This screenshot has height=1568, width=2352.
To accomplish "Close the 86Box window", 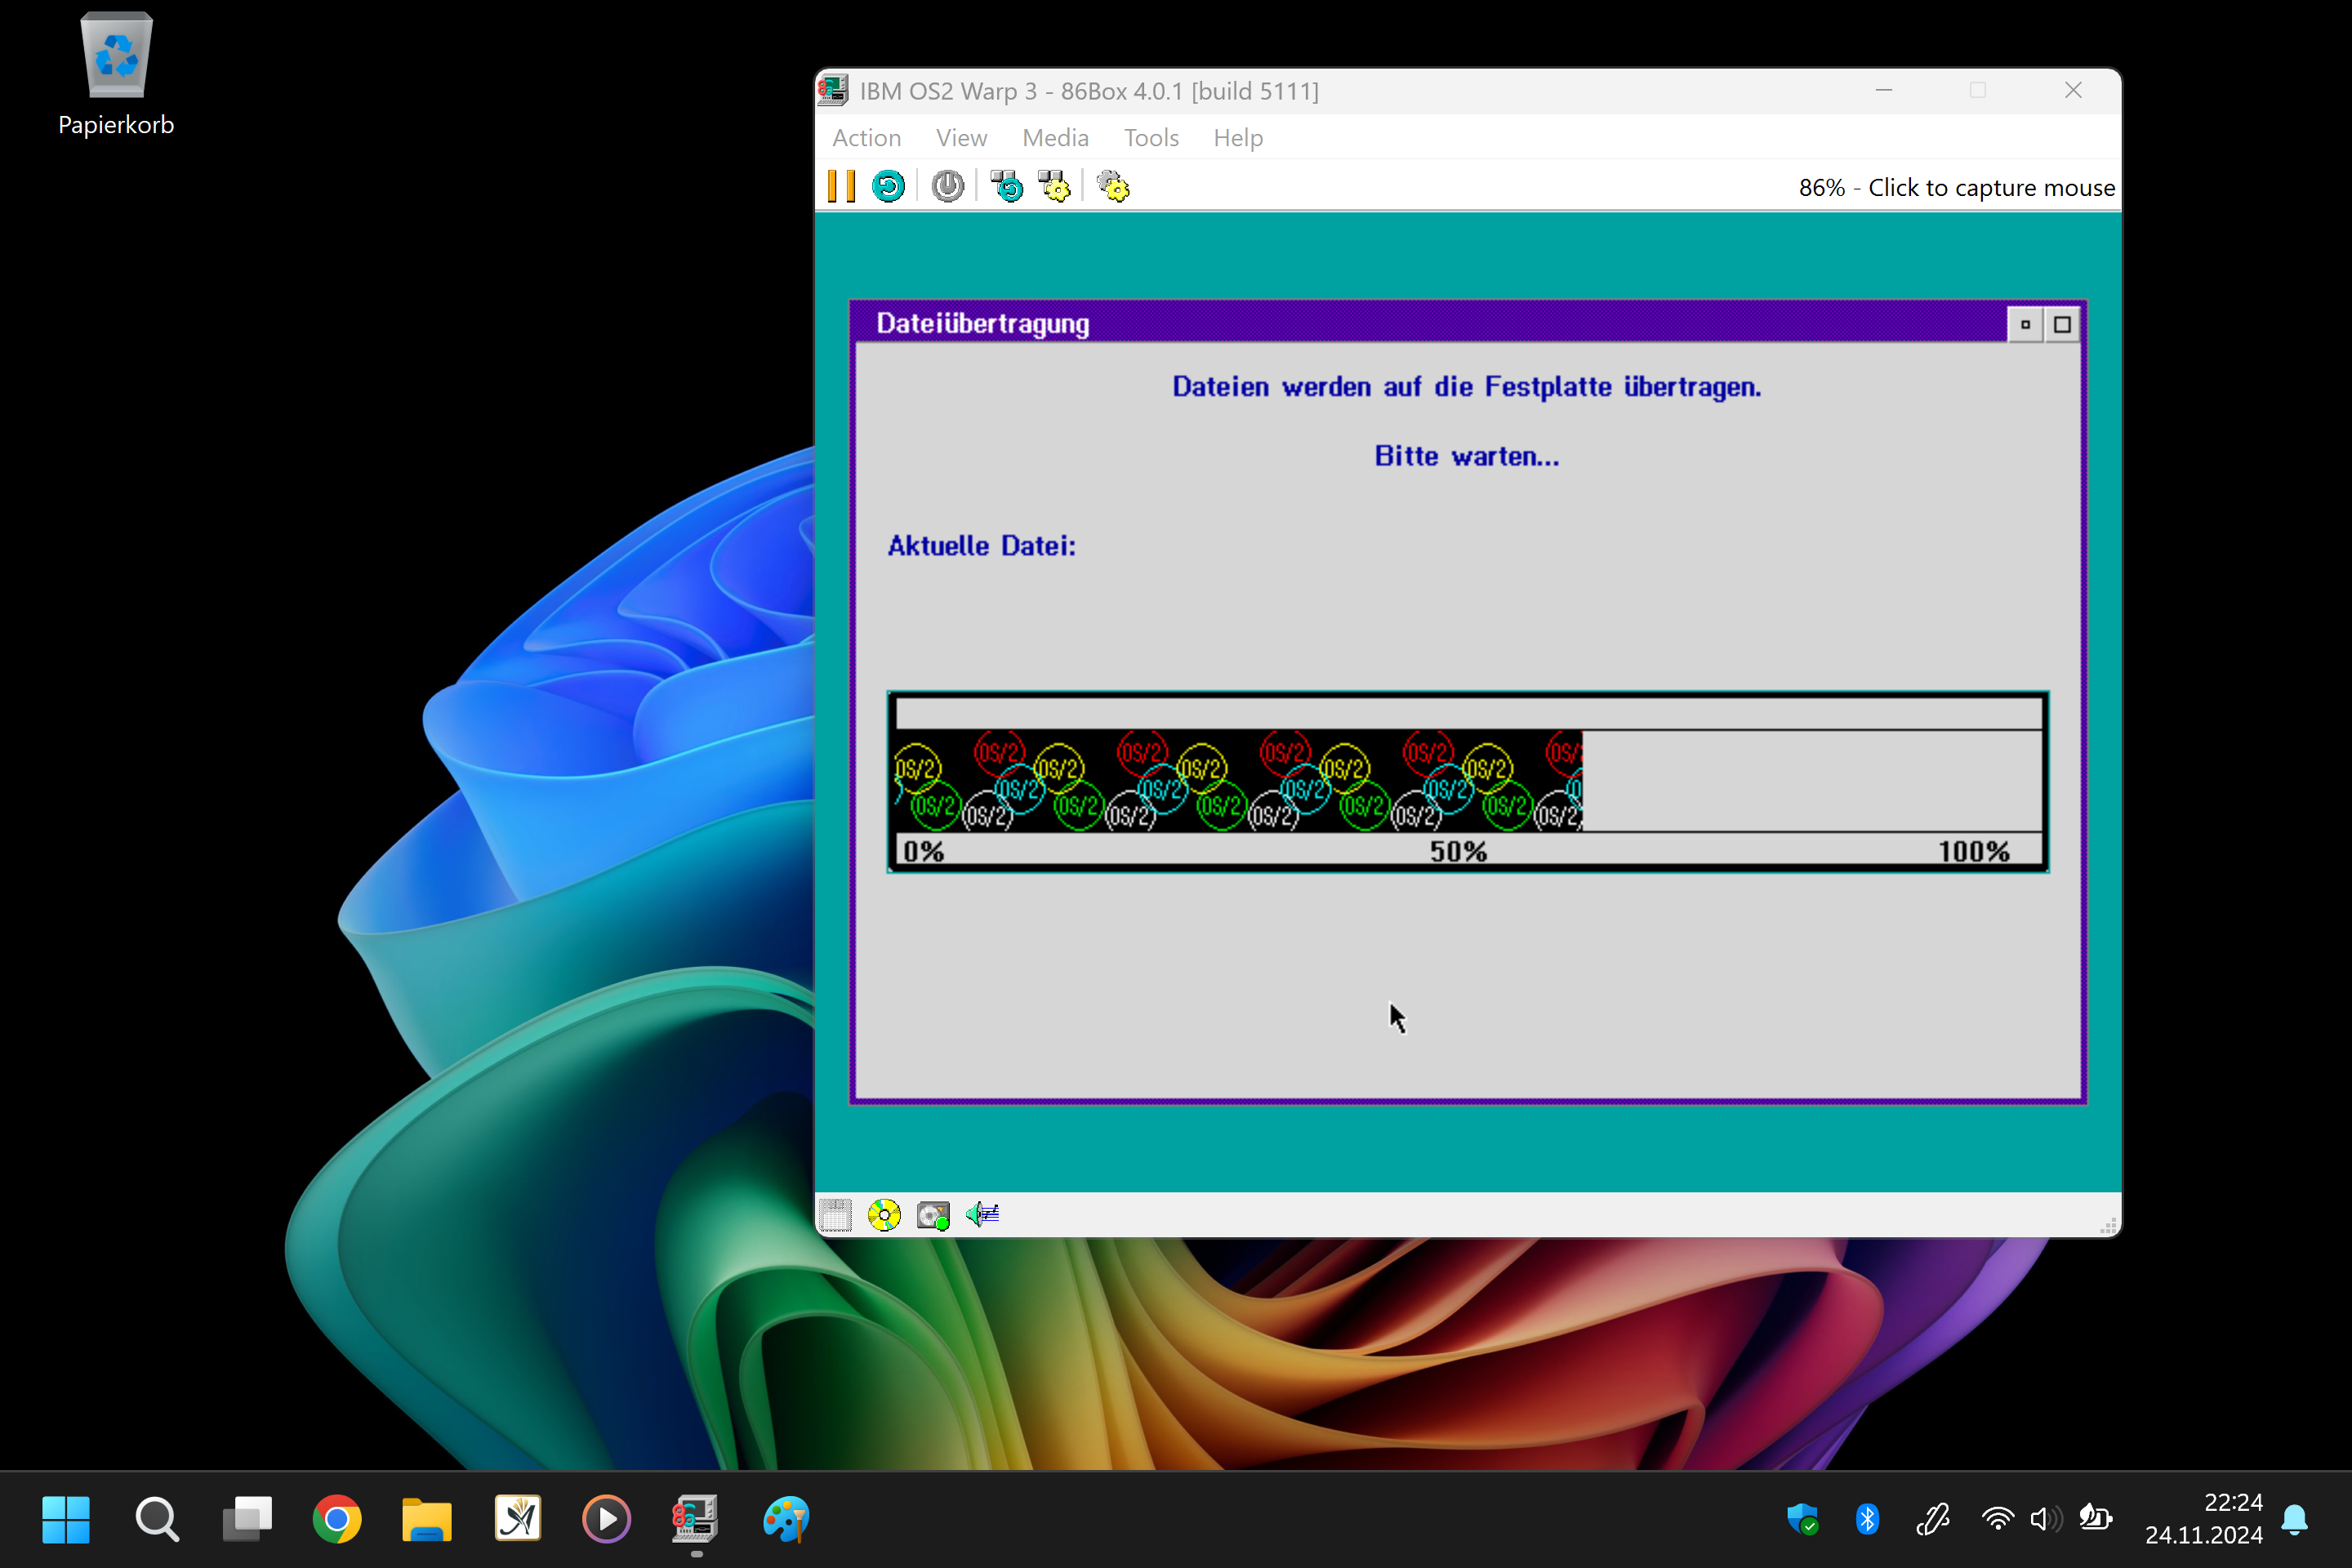I will click(x=2073, y=90).
